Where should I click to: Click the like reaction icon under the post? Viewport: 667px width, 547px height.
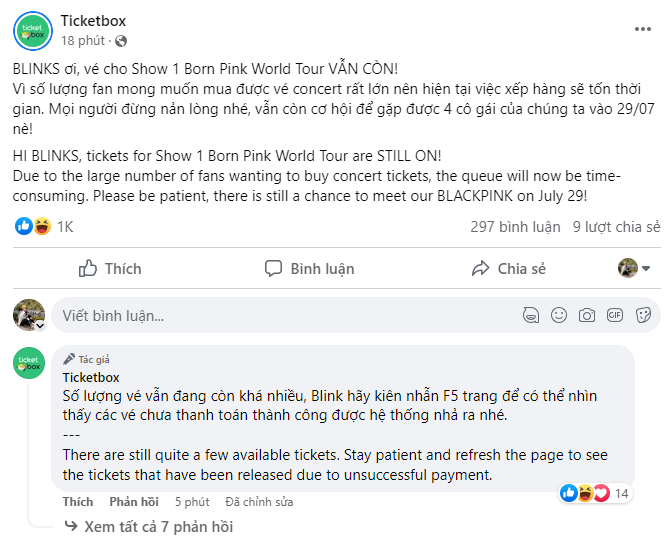[x=23, y=227]
